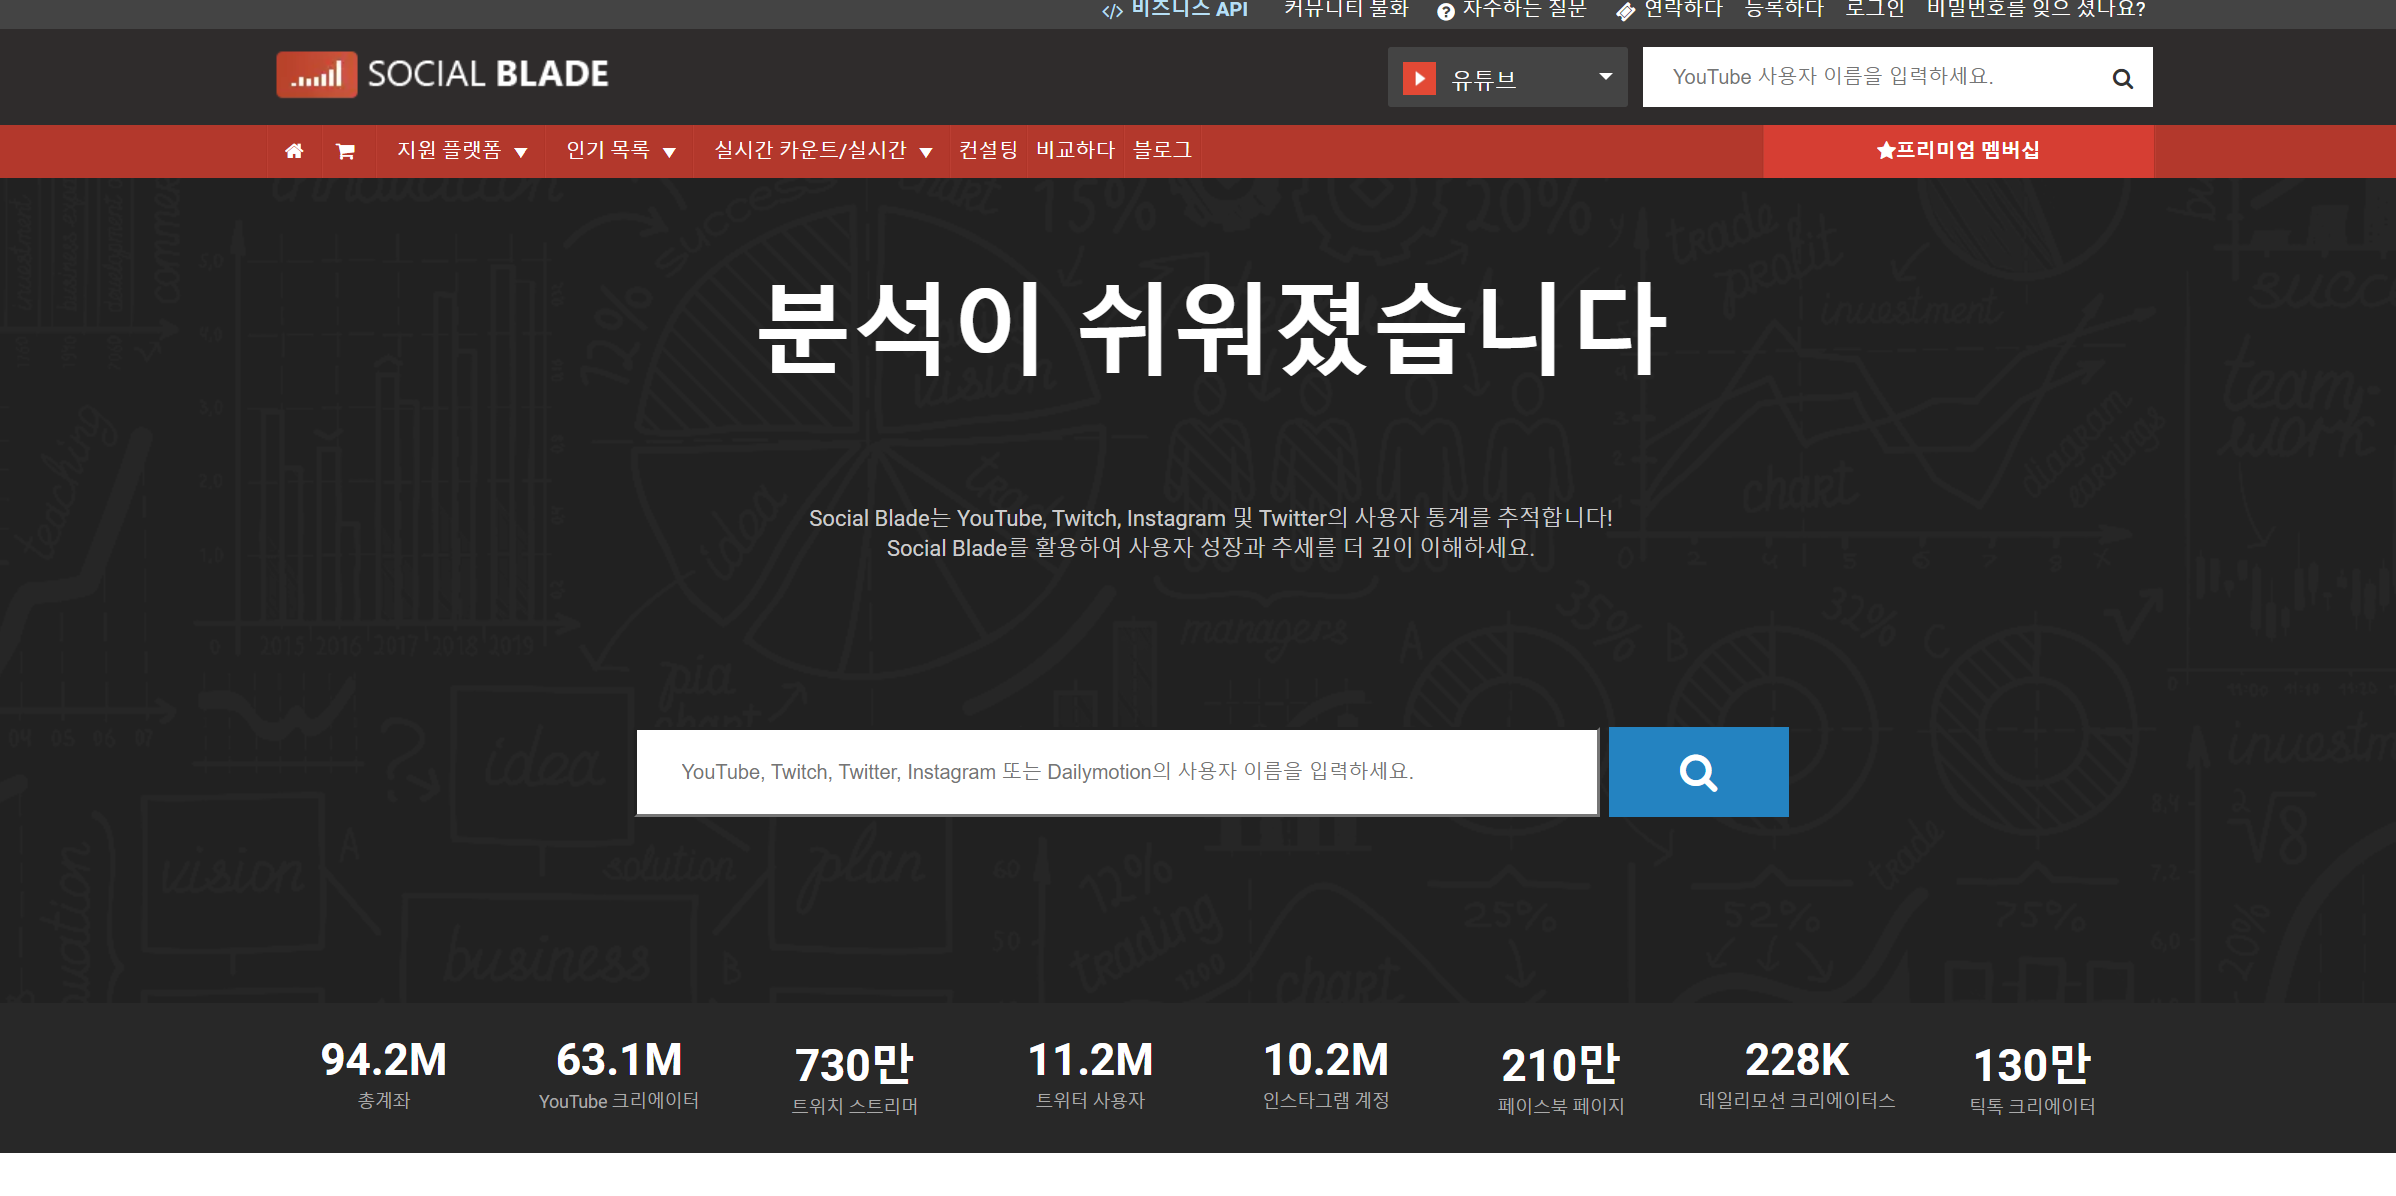Click the 연락하다 contact link

tap(1670, 9)
